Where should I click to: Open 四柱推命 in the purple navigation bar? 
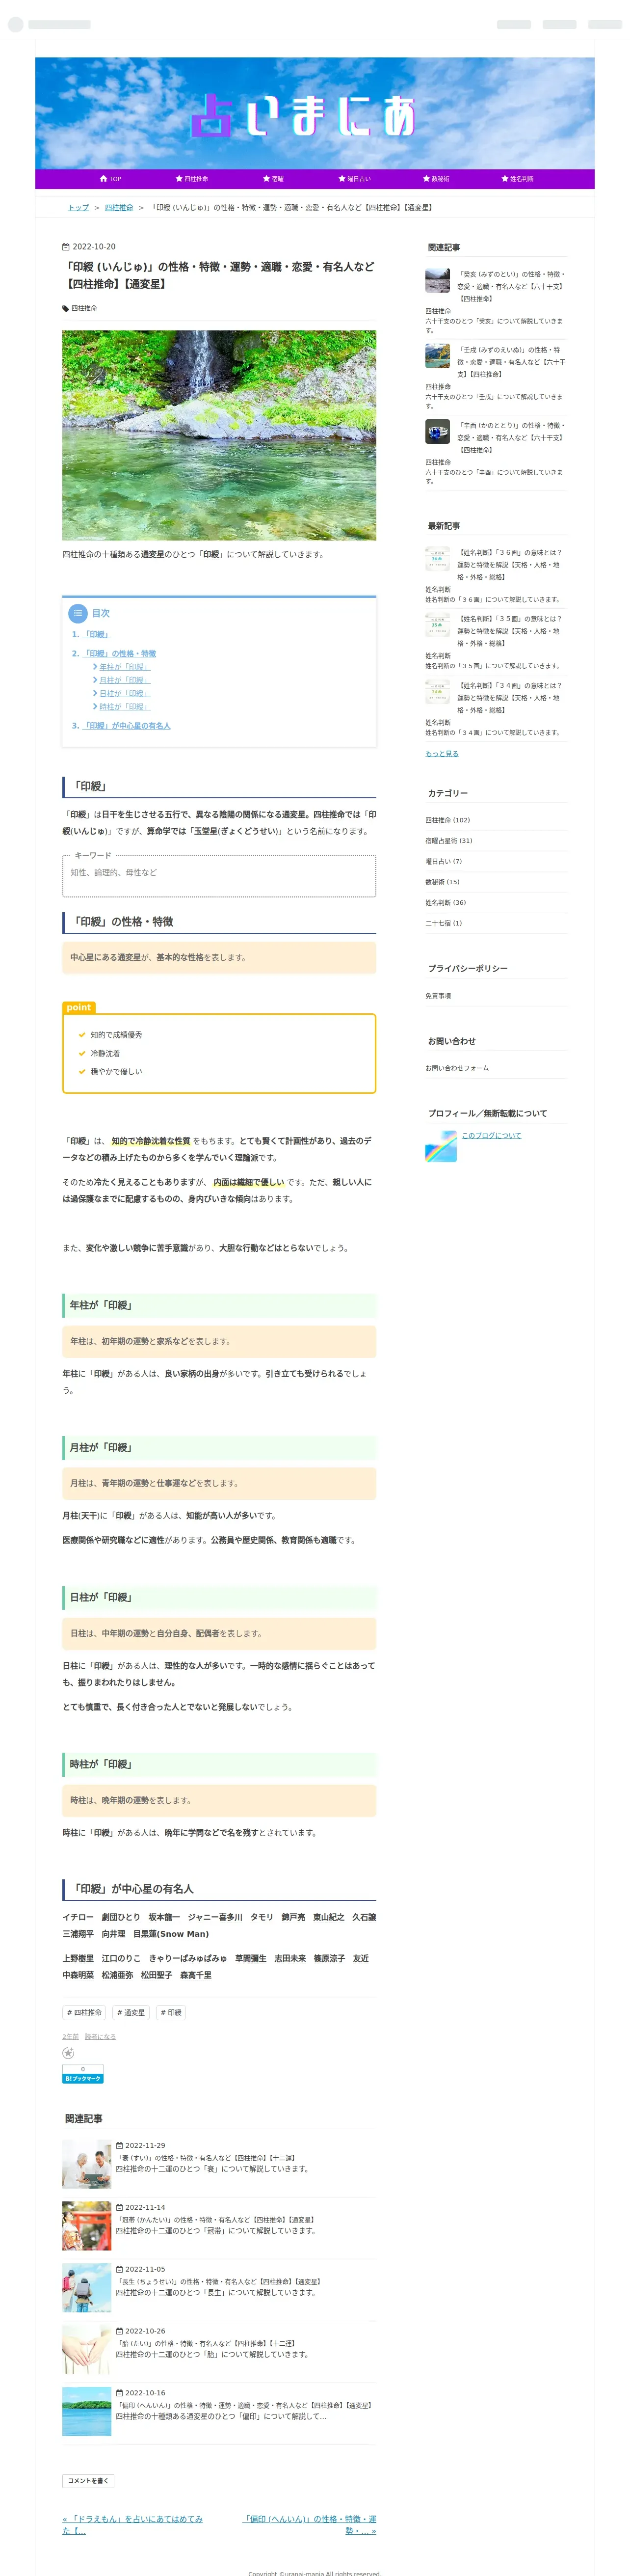pos(192,179)
